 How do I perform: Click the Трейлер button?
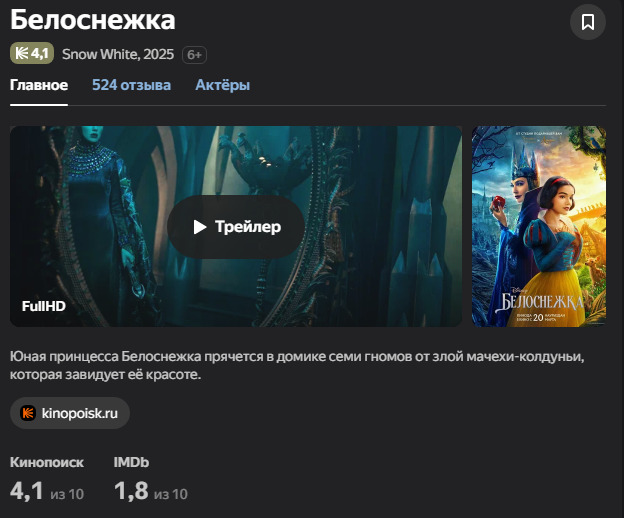(x=236, y=227)
